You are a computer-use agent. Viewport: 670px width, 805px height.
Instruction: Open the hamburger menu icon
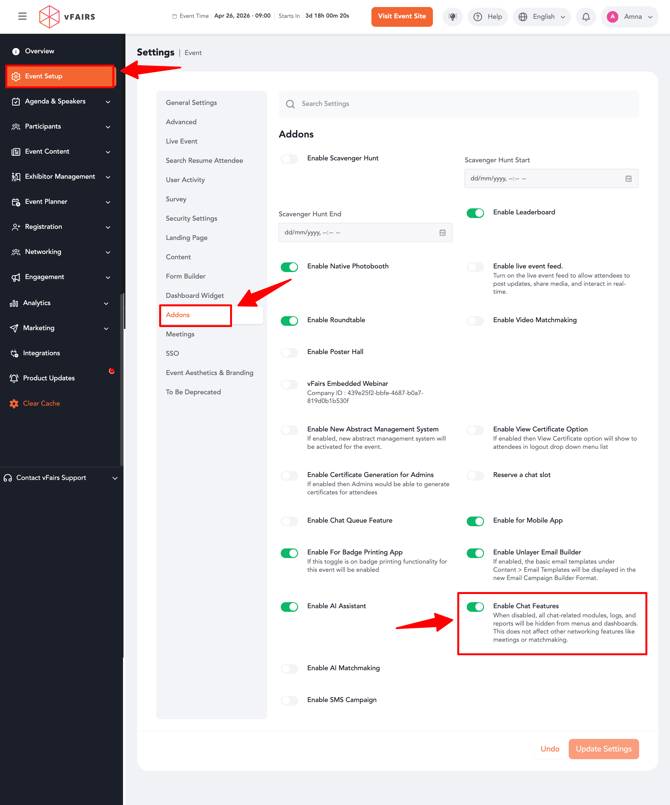coord(22,16)
